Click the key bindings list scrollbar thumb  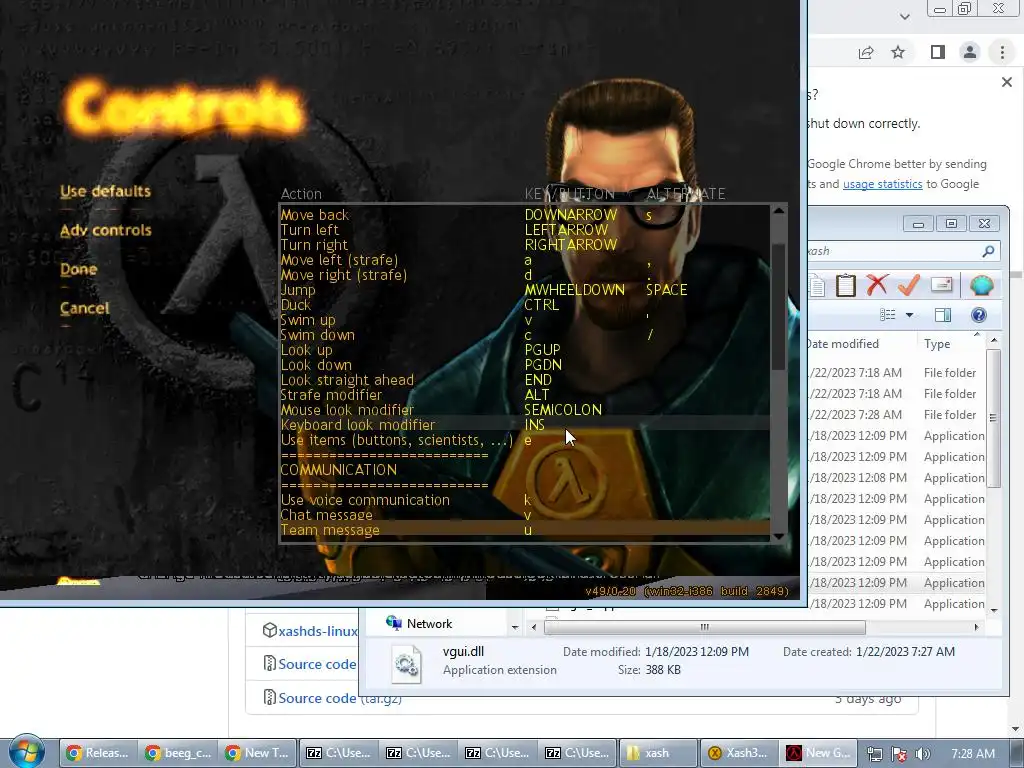tap(778, 307)
